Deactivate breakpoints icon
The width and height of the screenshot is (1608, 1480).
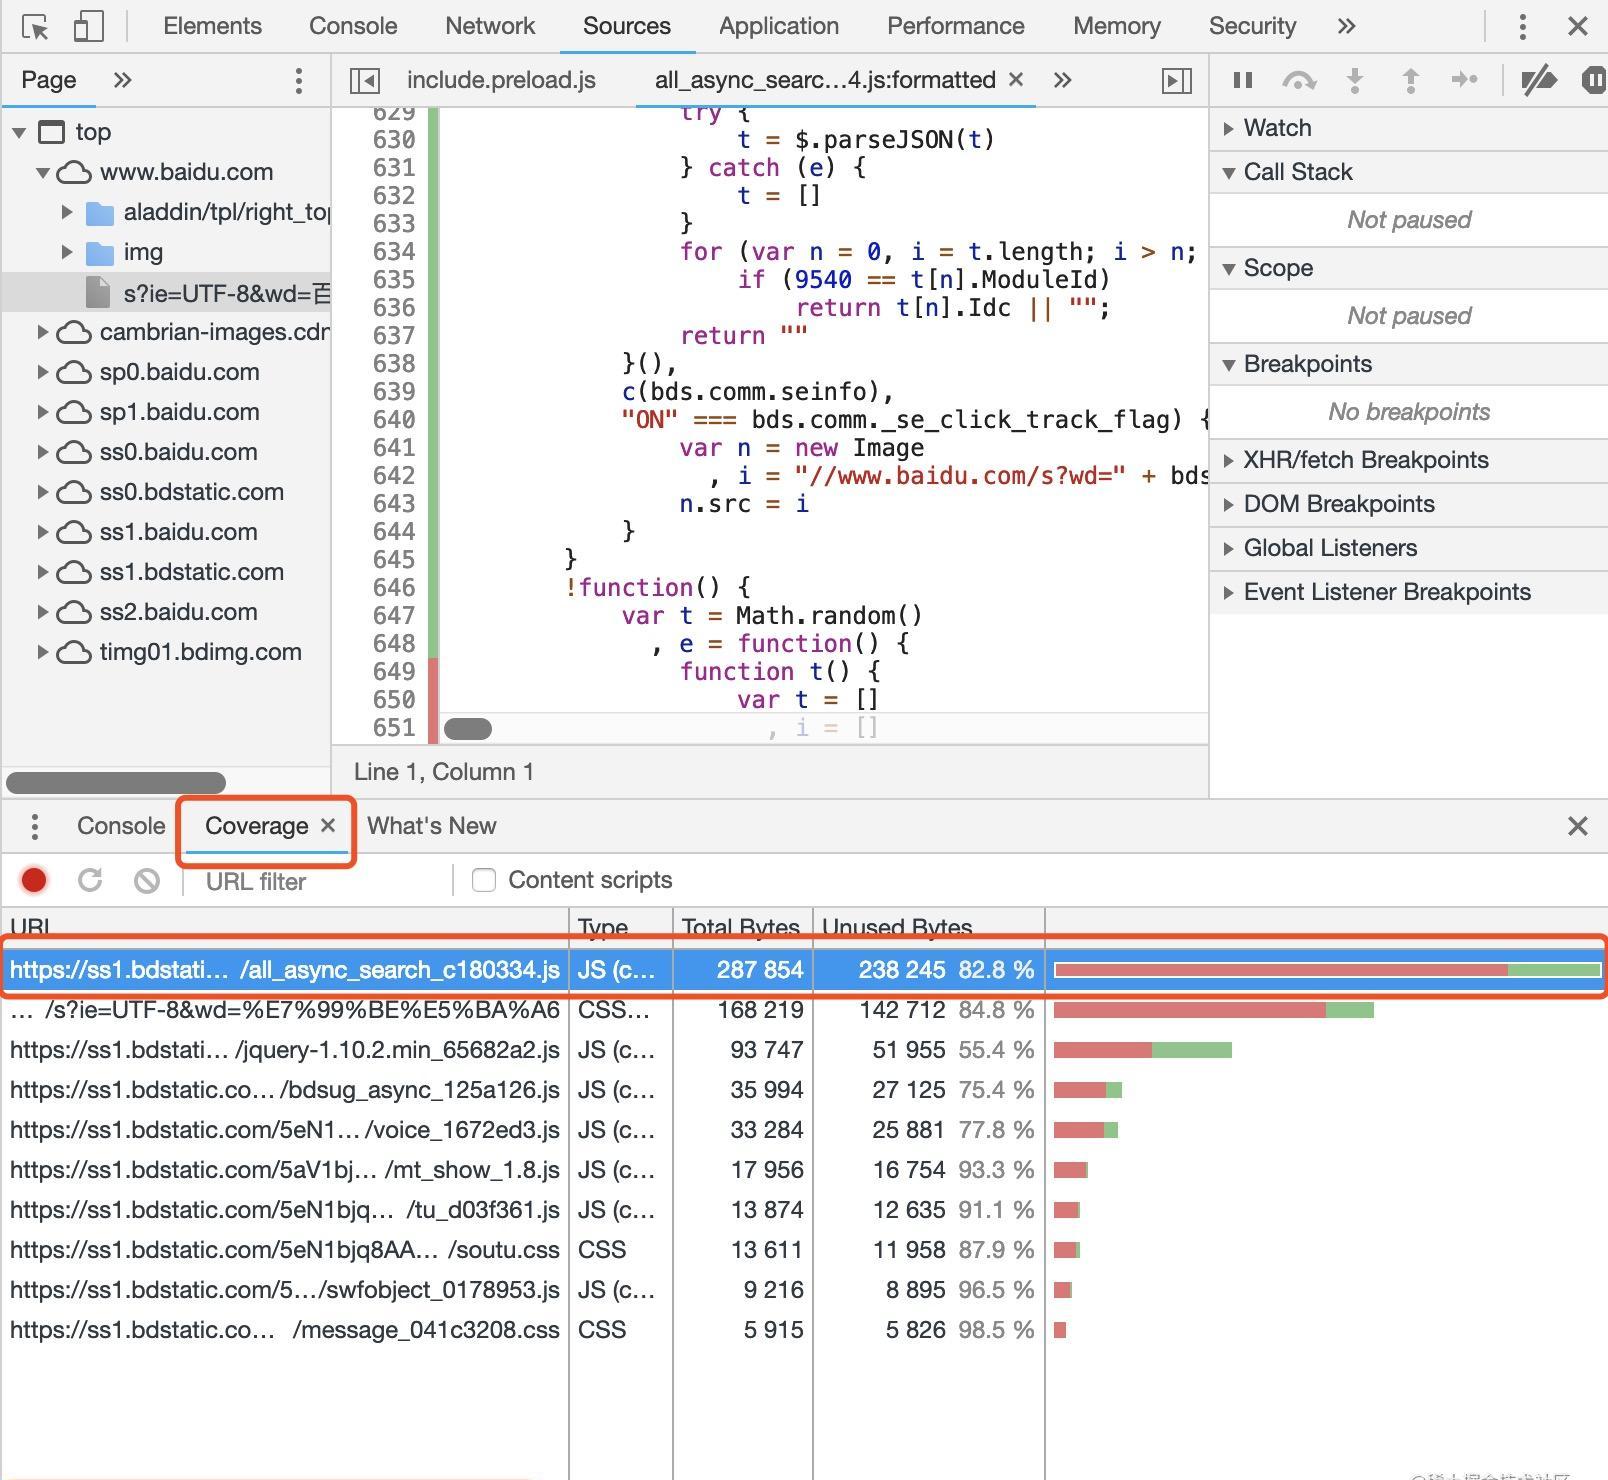click(x=1539, y=80)
